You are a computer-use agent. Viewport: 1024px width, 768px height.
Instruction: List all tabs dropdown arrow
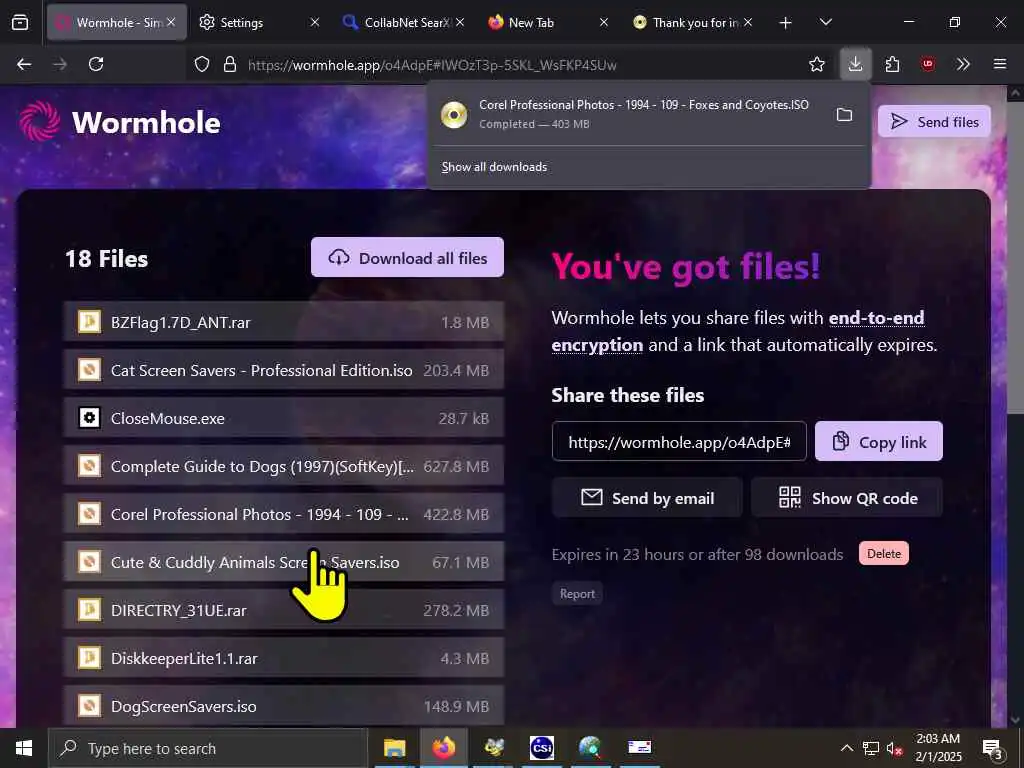(825, 22)
